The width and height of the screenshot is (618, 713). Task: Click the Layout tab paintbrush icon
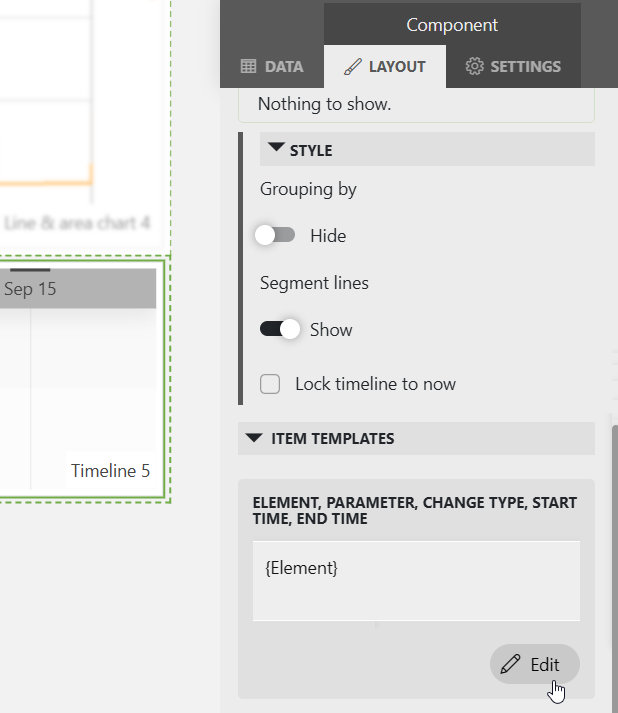click(x=352, y=67)
